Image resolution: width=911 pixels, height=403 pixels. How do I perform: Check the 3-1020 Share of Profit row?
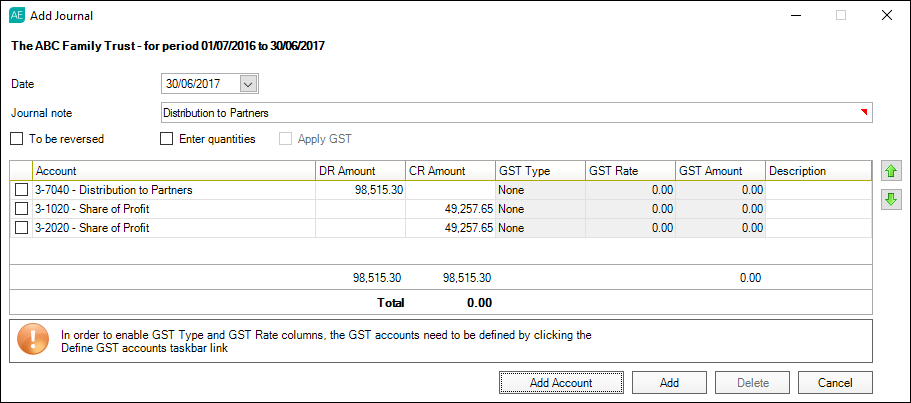pyautogui.click(x=21, y=209)
